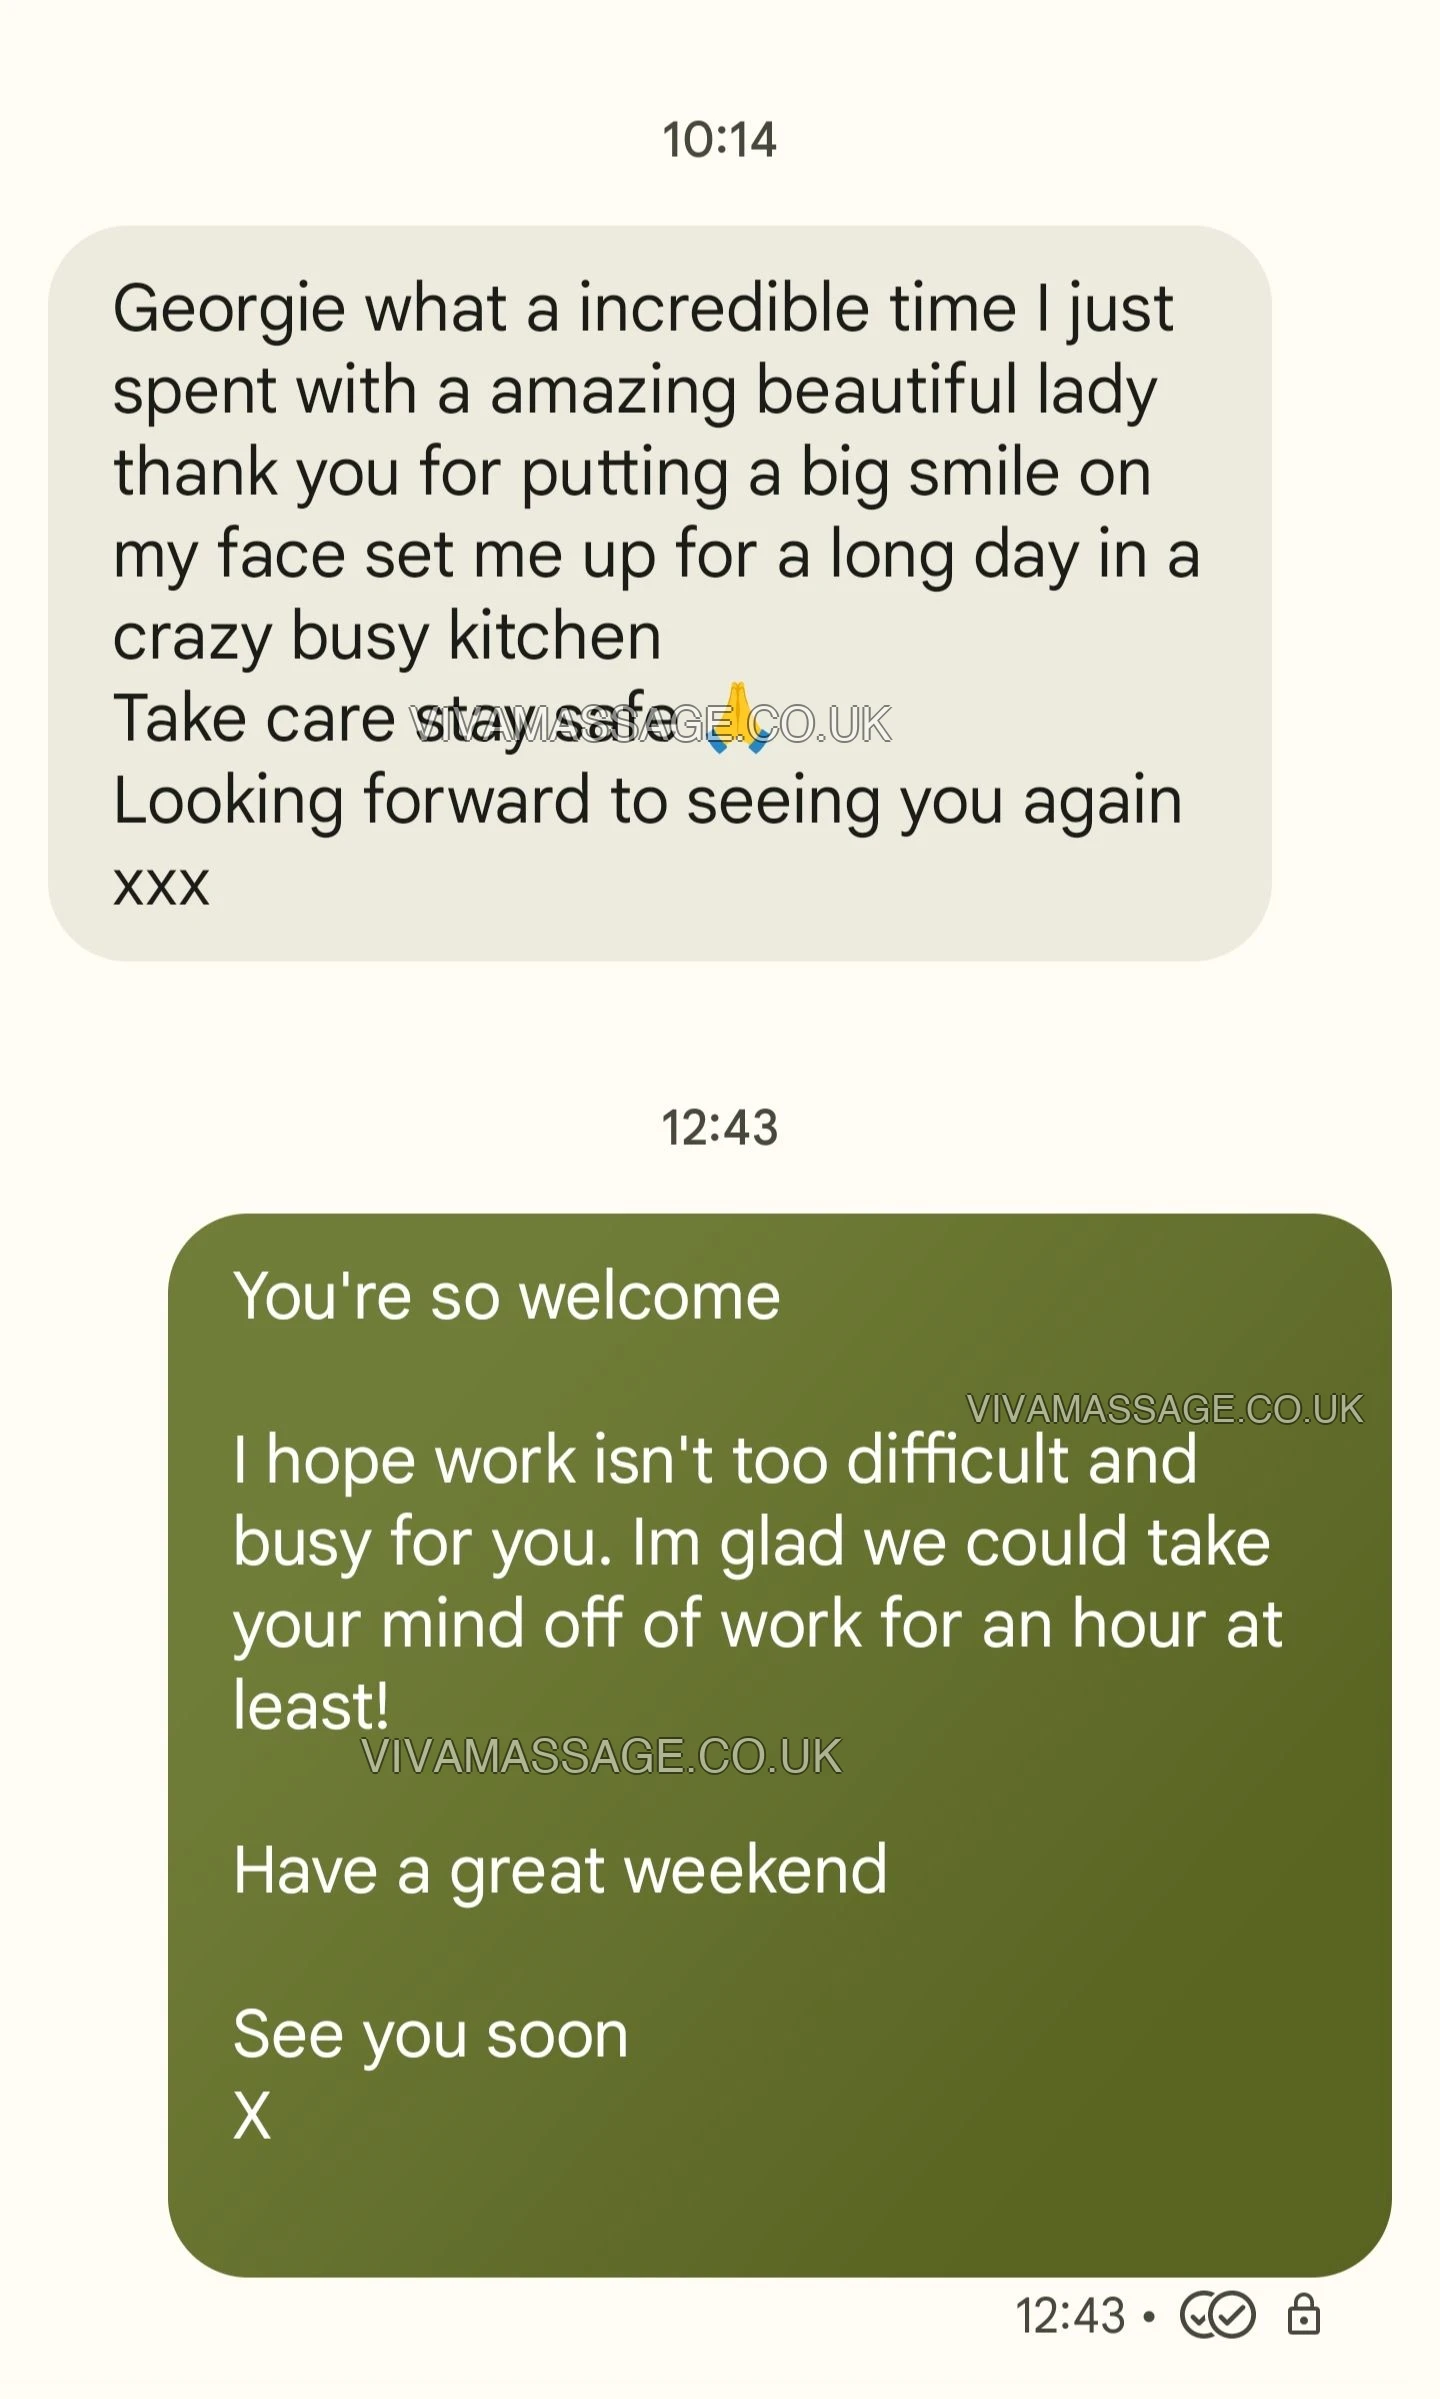Screen dimensions: 1440x2399
Task: Click the double-check read receipt icon
Action: pos(1217,2315)
